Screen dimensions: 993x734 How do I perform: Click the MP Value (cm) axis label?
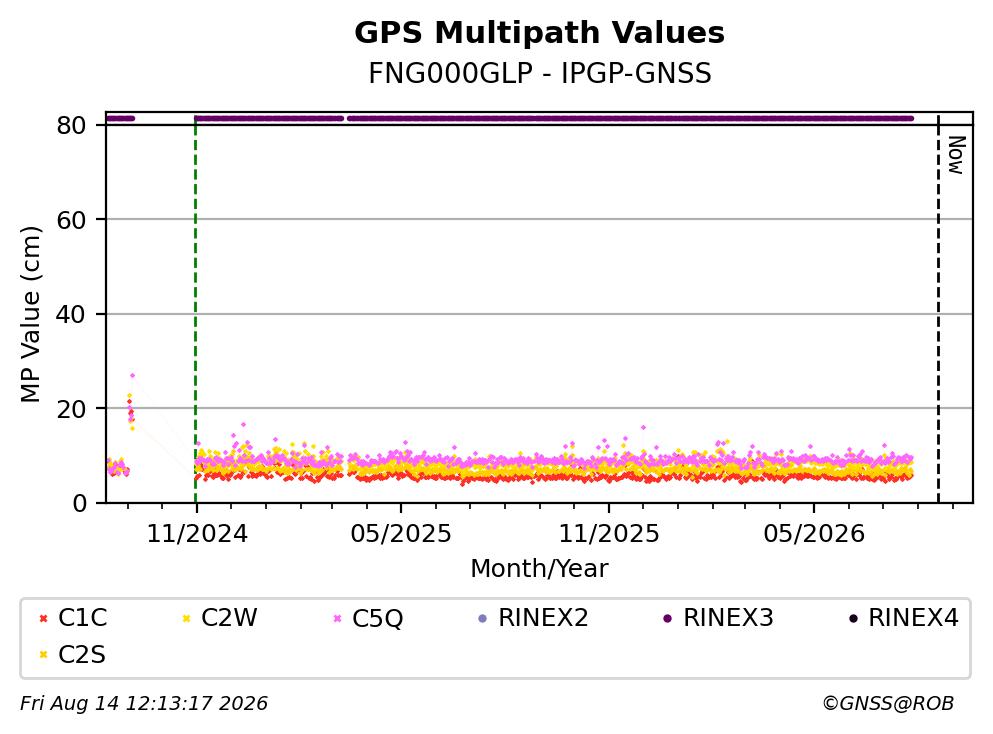[x=30, y=314]
